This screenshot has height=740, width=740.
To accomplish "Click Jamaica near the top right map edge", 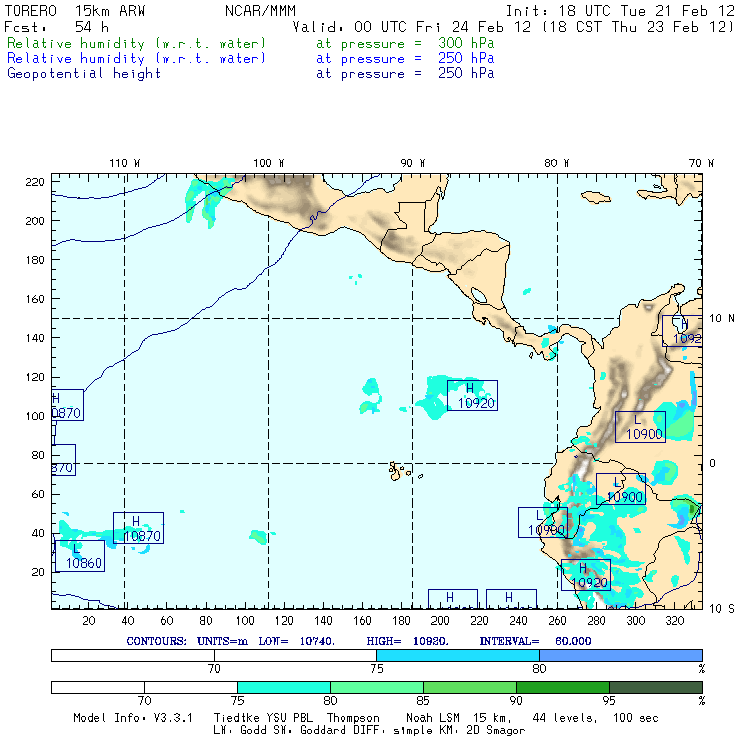I will [x=596, y=197].
